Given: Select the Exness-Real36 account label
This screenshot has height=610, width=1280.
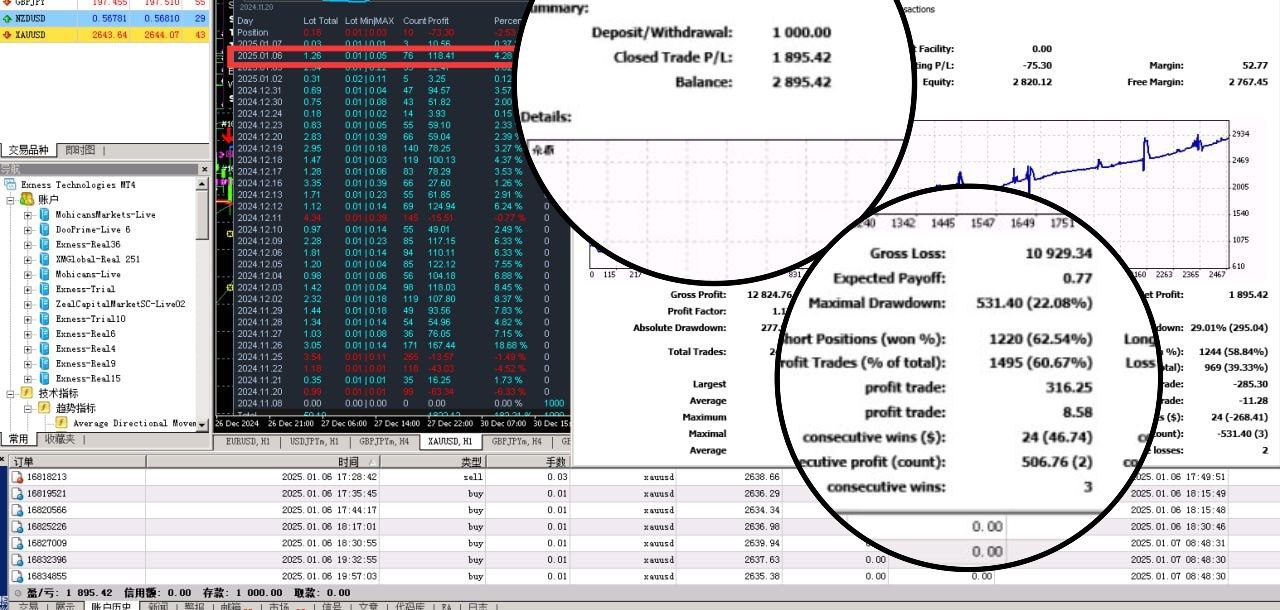Looking at the screenshot, I should pyautogui.click(x=88, y=244).
